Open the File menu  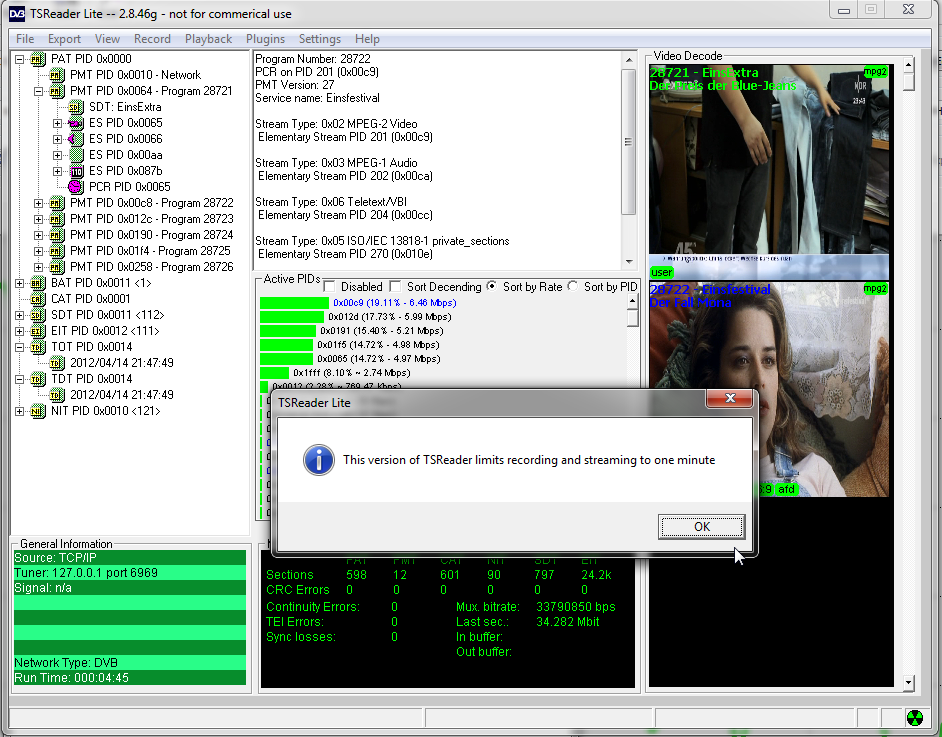(x=25, y=39)
